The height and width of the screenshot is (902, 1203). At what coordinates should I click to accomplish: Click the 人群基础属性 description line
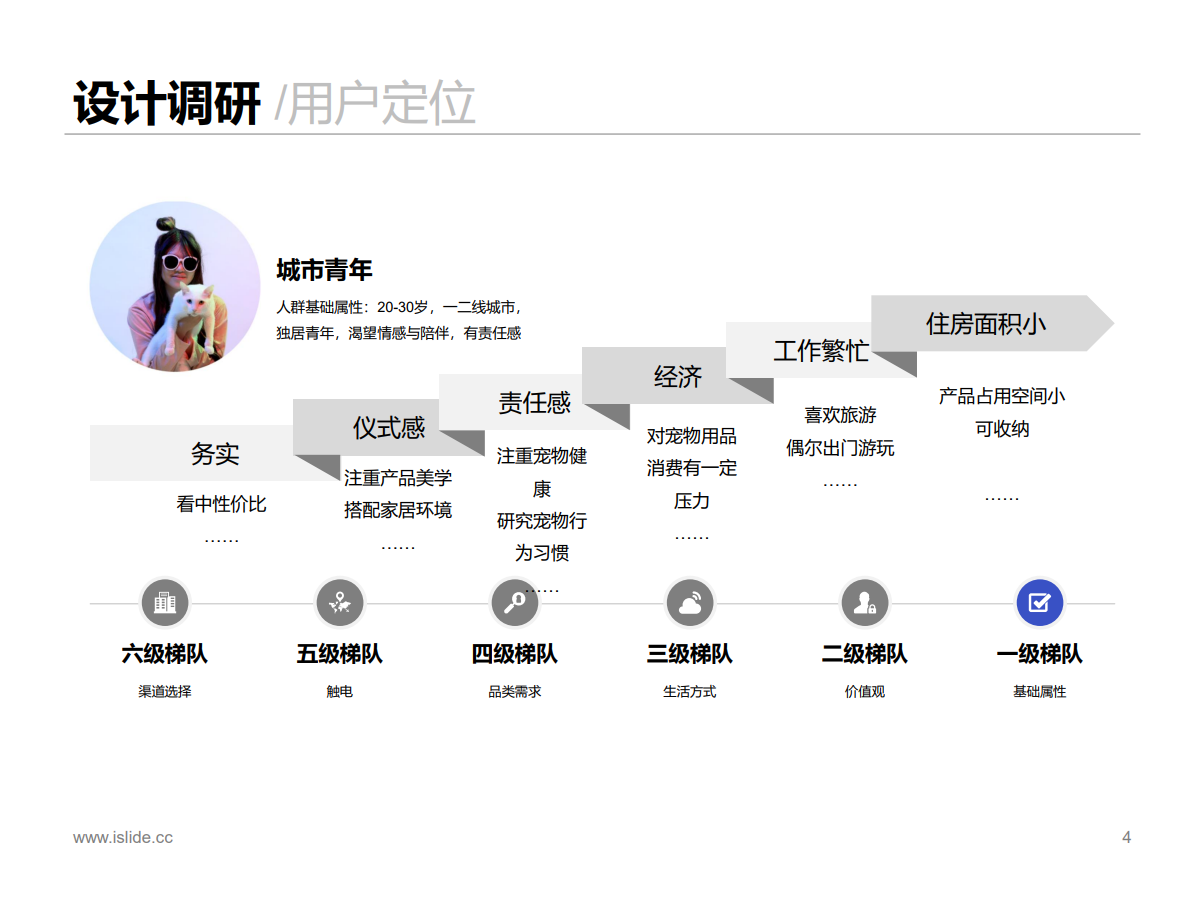[x=399, y=307]
